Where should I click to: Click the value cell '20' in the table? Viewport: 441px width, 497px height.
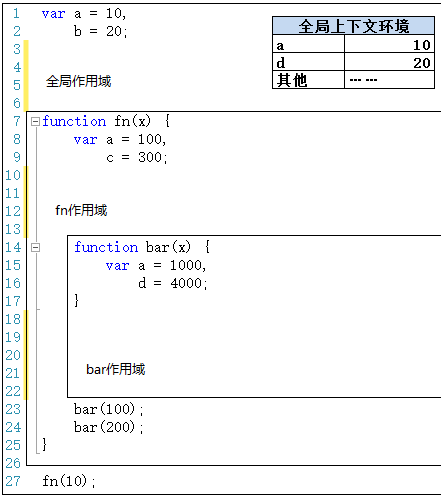click(x=389, y=62)
